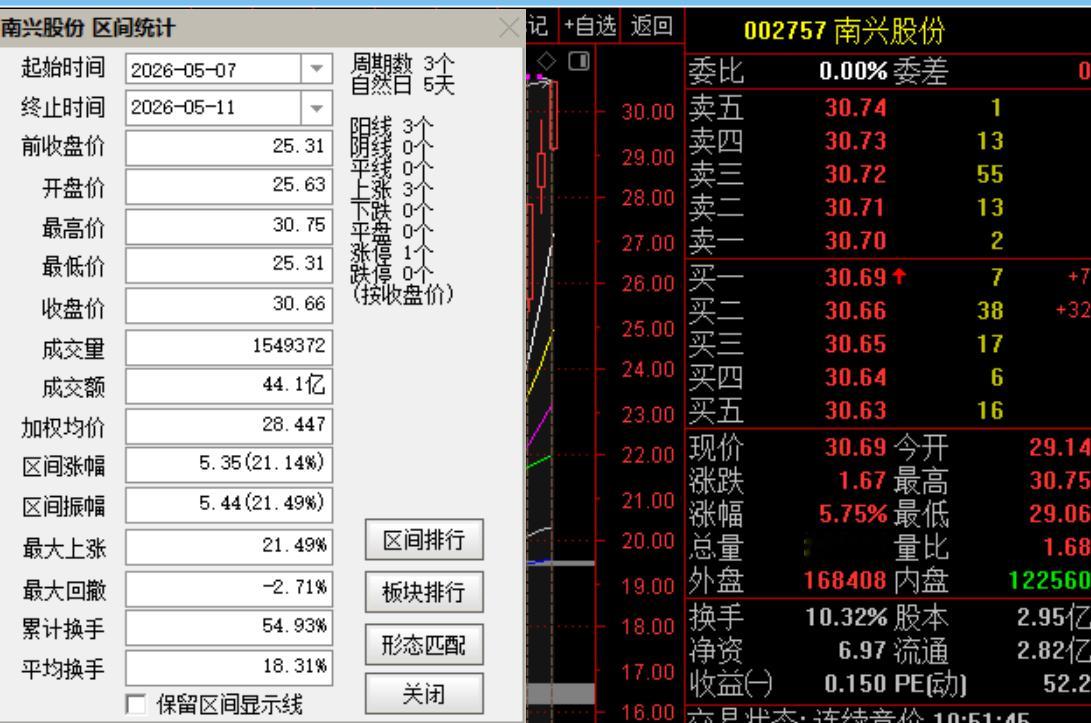Click 买四 price 30.64

[x=856, y=377]
